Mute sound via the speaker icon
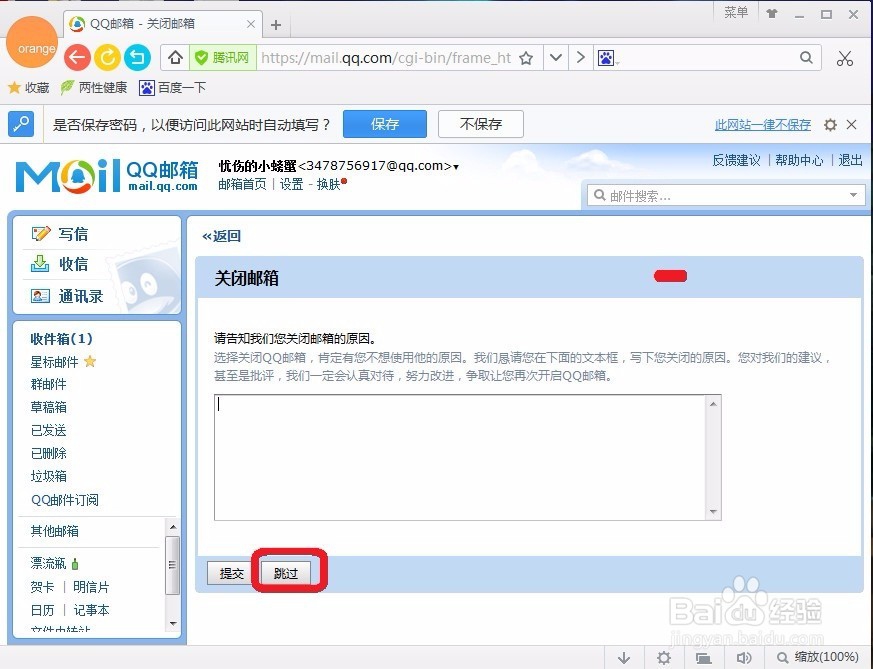Image resolution: width=873 pixels, height=669 pixels. coord(744,658)
